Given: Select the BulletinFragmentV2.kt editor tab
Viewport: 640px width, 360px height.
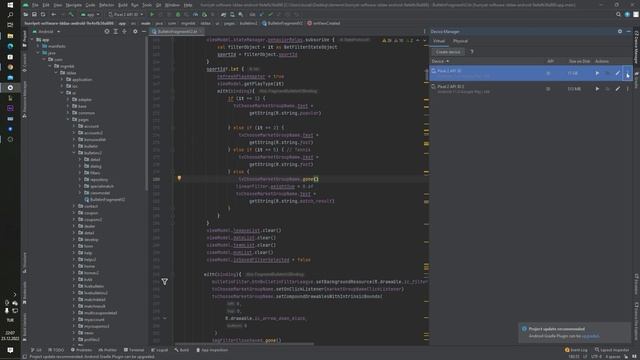Looking at the screenshot, I should pos(176,31).
